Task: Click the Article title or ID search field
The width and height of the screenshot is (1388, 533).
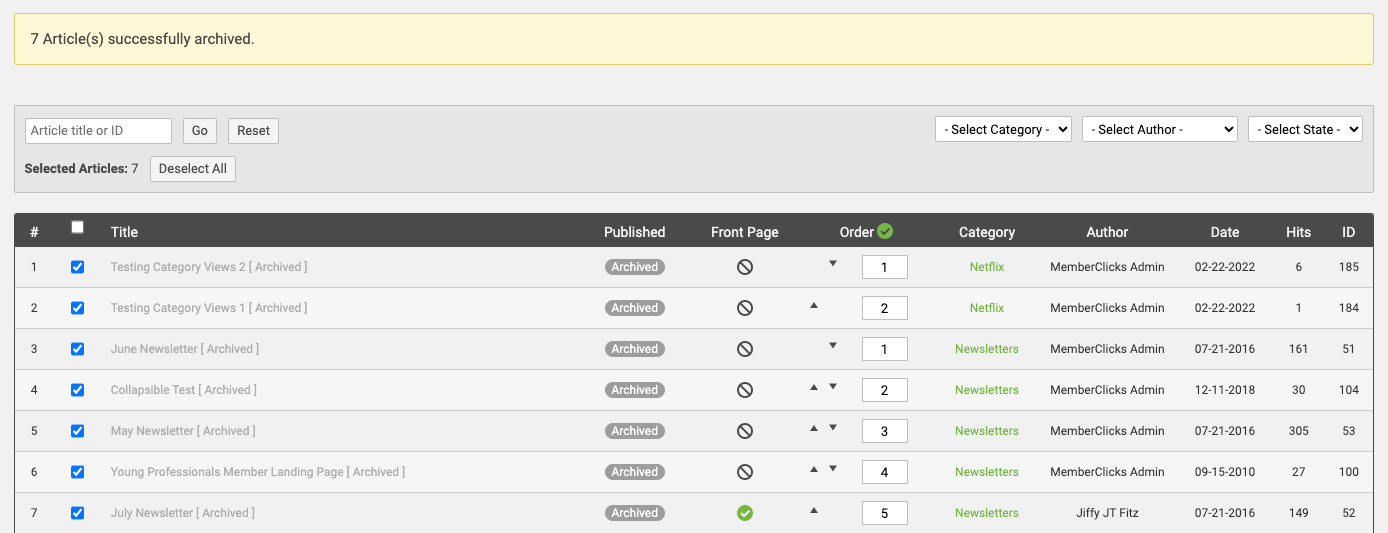Action: click(x=98, y=131)
